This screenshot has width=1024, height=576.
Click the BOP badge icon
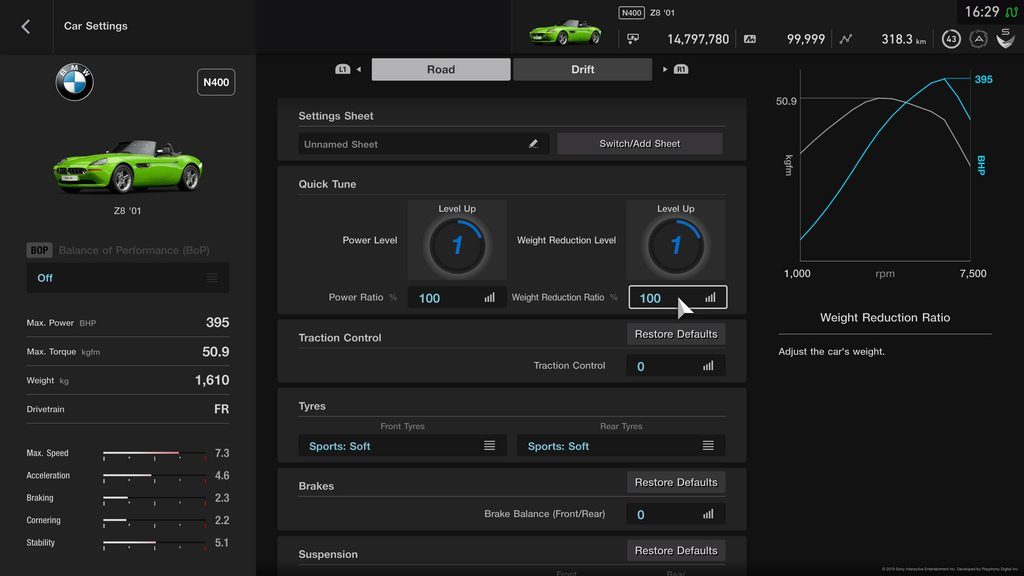click(39, 250)
